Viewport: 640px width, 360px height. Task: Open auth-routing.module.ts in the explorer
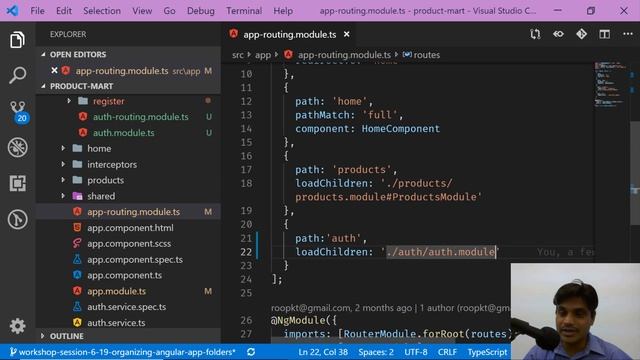140,117
